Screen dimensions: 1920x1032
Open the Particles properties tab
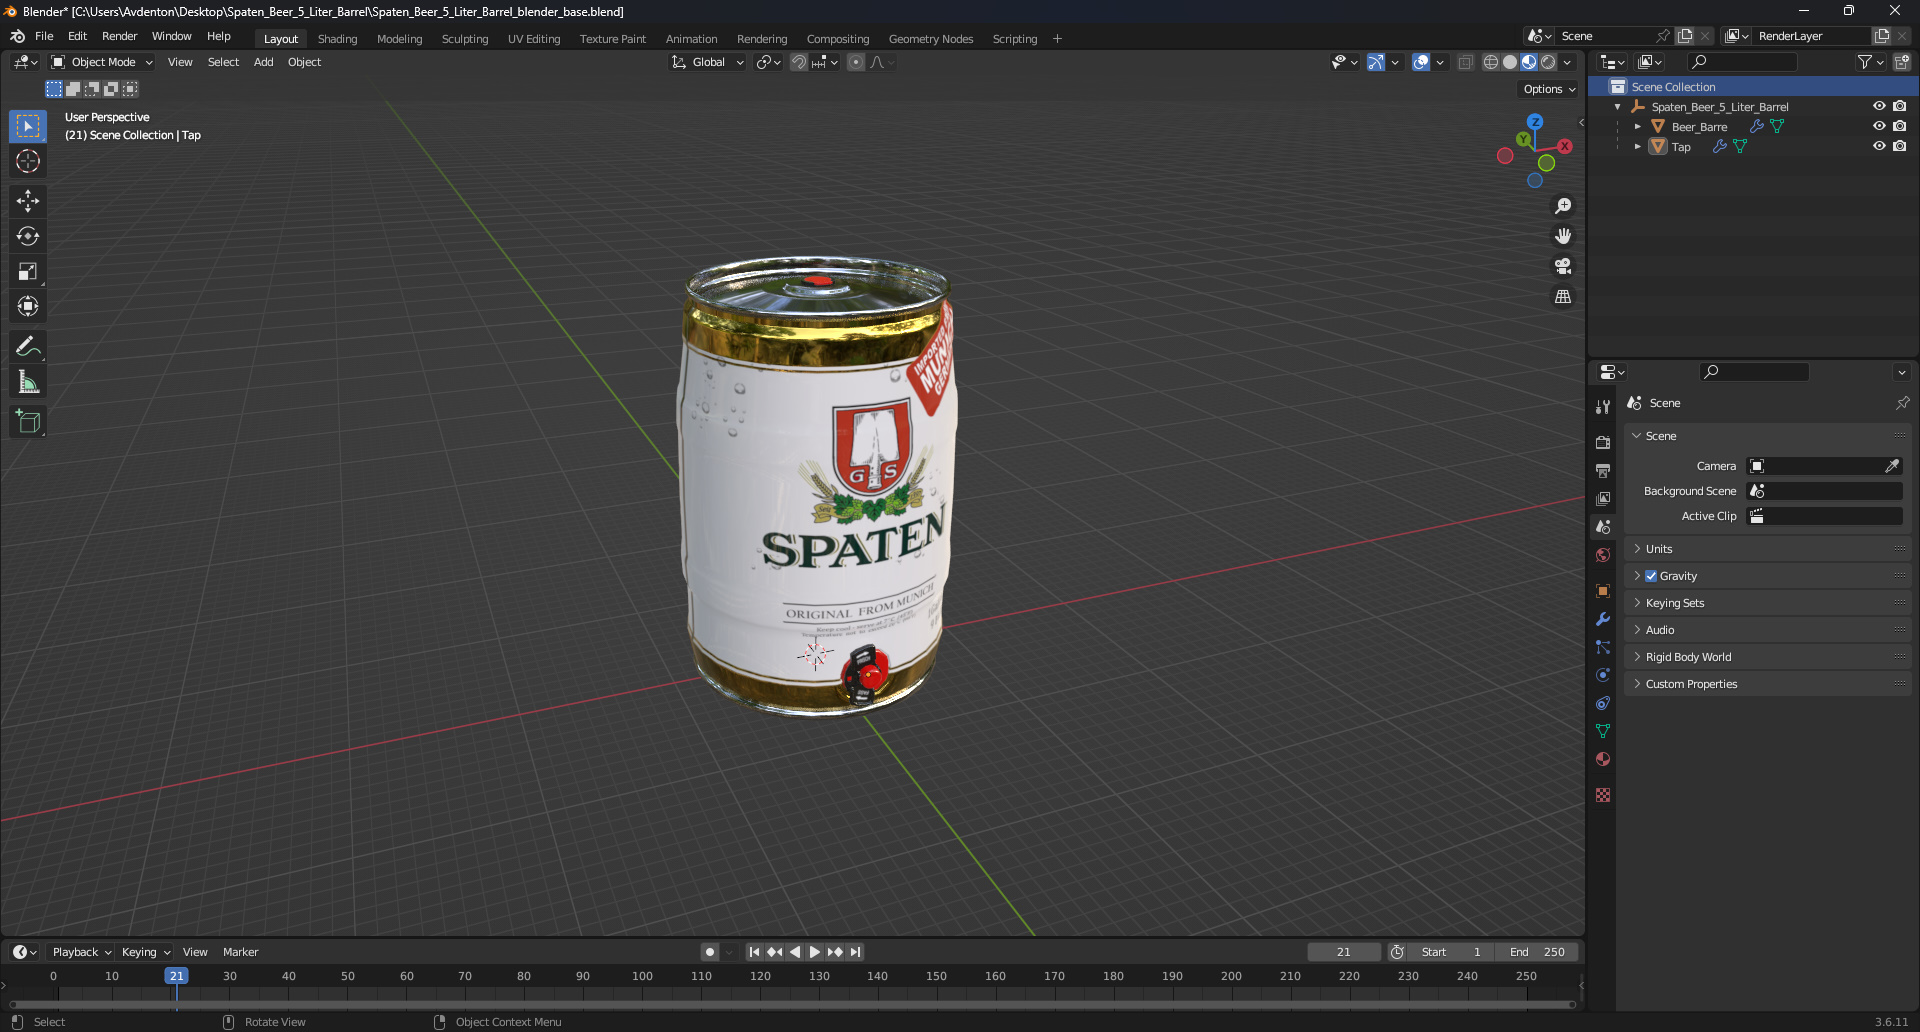point(1603,647)
